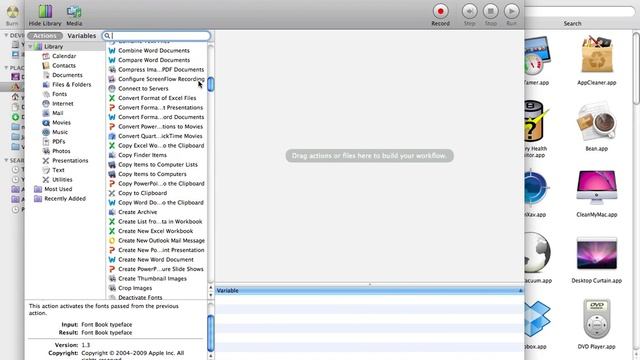Select Create New Word Document action
The height and width of the screenshot is (360, 640).
coord(156,260)
